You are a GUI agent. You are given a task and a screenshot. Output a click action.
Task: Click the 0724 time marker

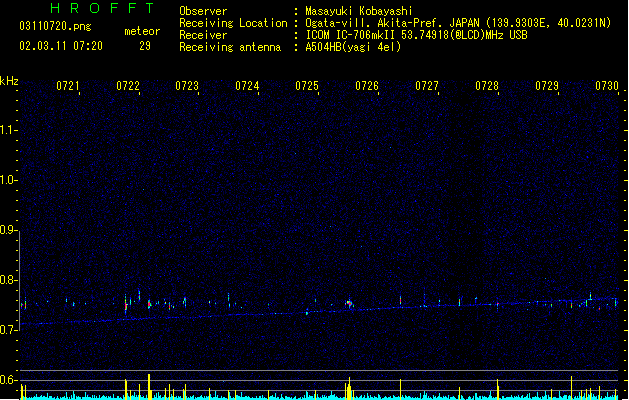coord(247,86)
